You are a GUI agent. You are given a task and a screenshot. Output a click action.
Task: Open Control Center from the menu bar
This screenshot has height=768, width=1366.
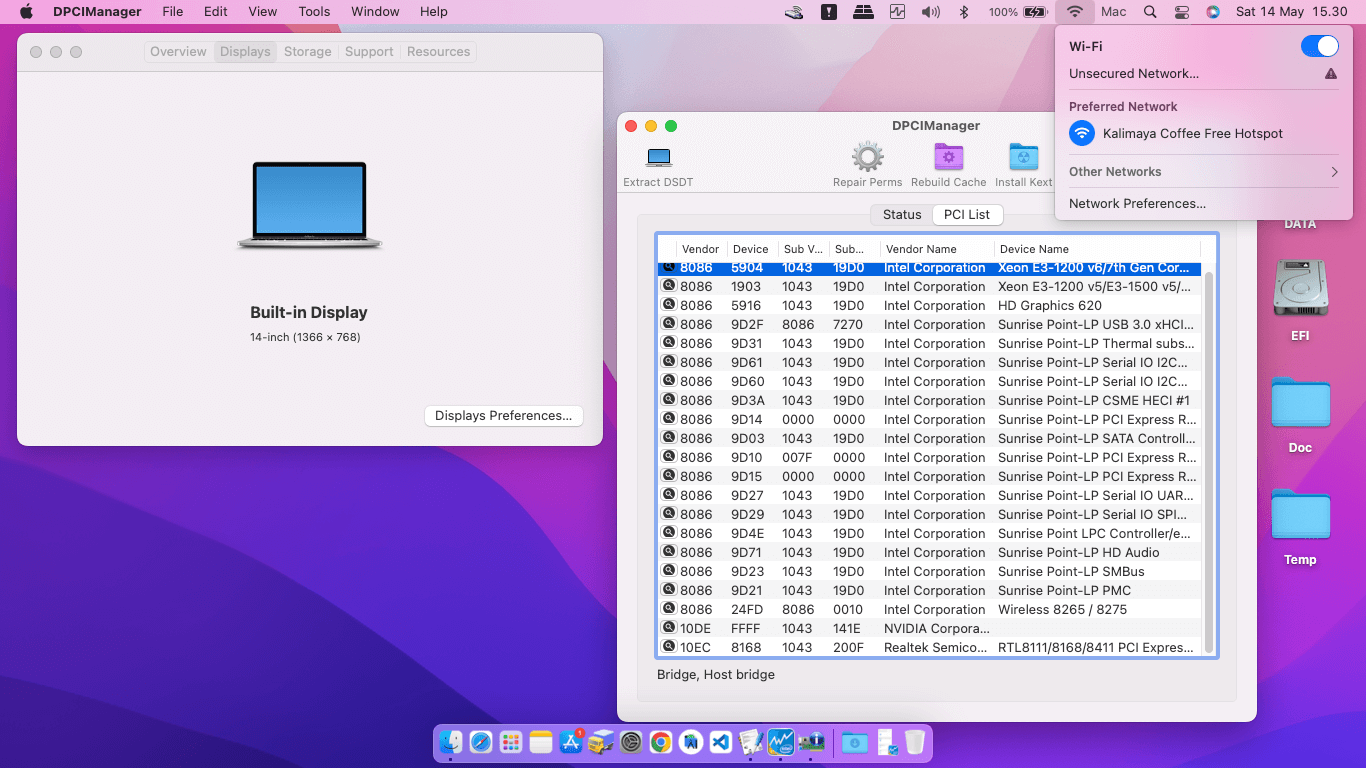pyautogui.click(x=1181, y=12)
